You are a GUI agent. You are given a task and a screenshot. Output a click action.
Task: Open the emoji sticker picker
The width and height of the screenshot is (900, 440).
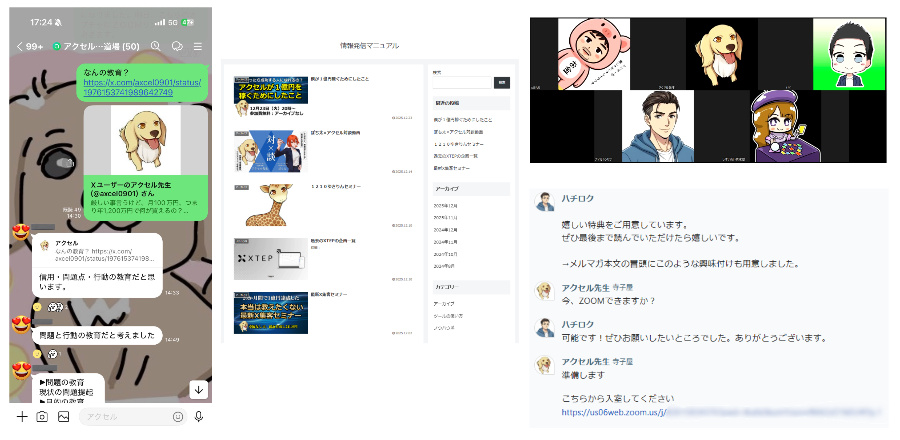click(178, 416)
